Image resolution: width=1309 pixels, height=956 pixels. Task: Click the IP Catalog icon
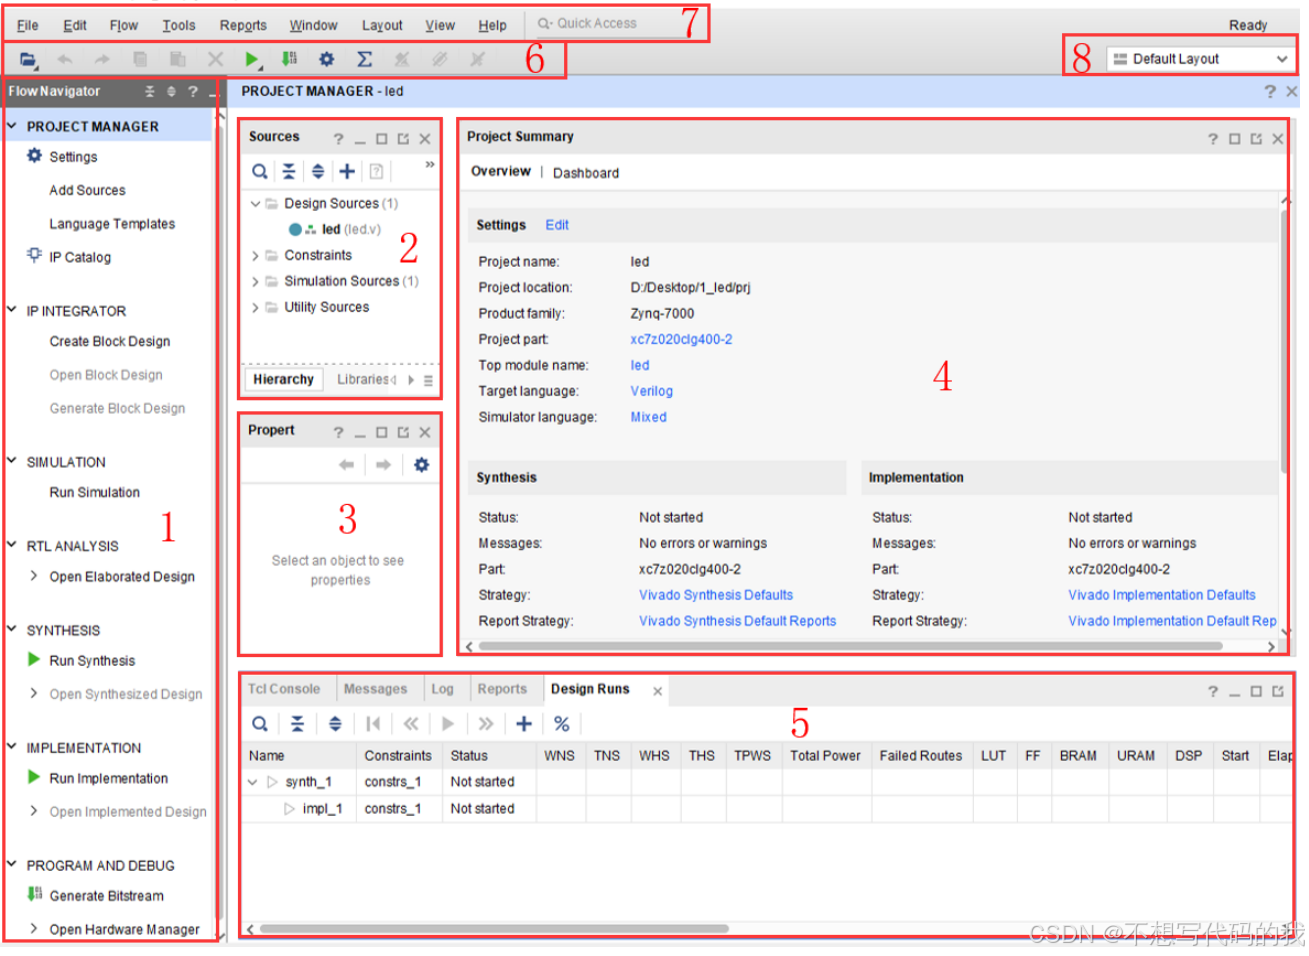click(35, 256)
